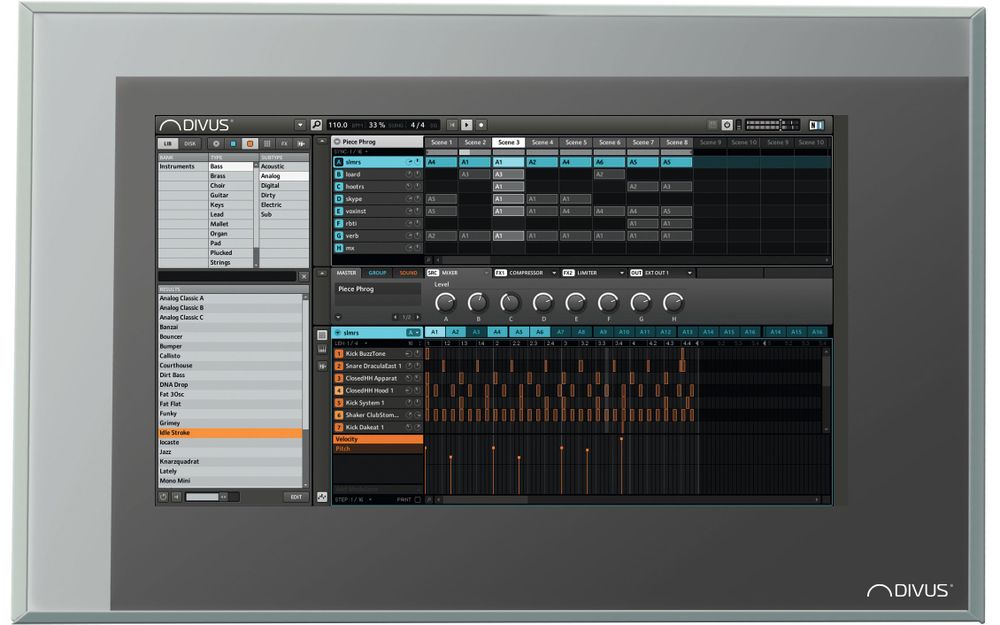Select Digital in the Subtype column
Screen dimensions: 1000x625
click(283, 186)
